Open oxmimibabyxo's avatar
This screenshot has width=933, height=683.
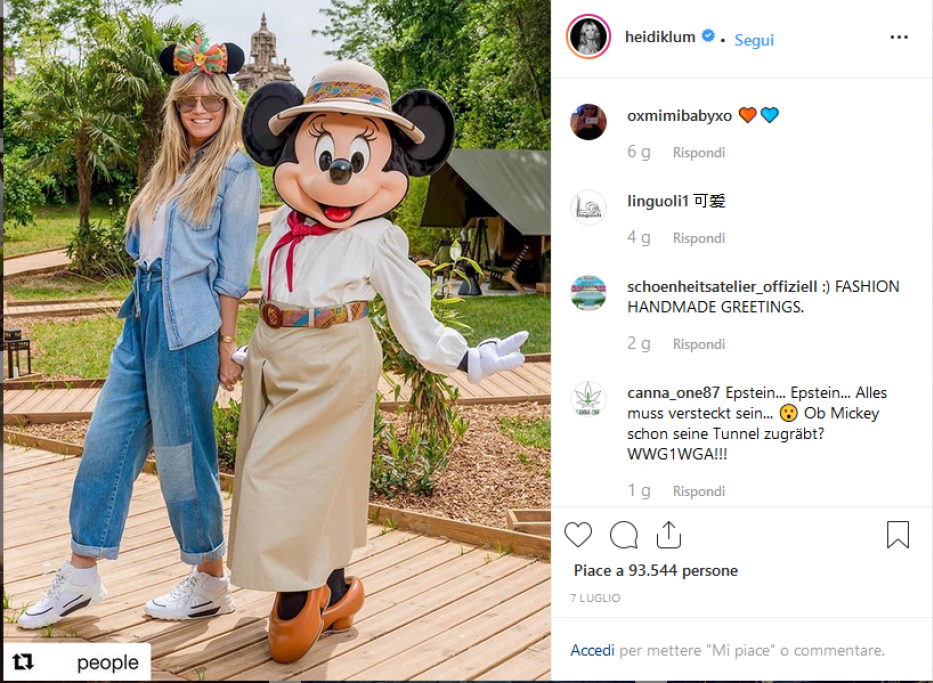coord(588,122)
